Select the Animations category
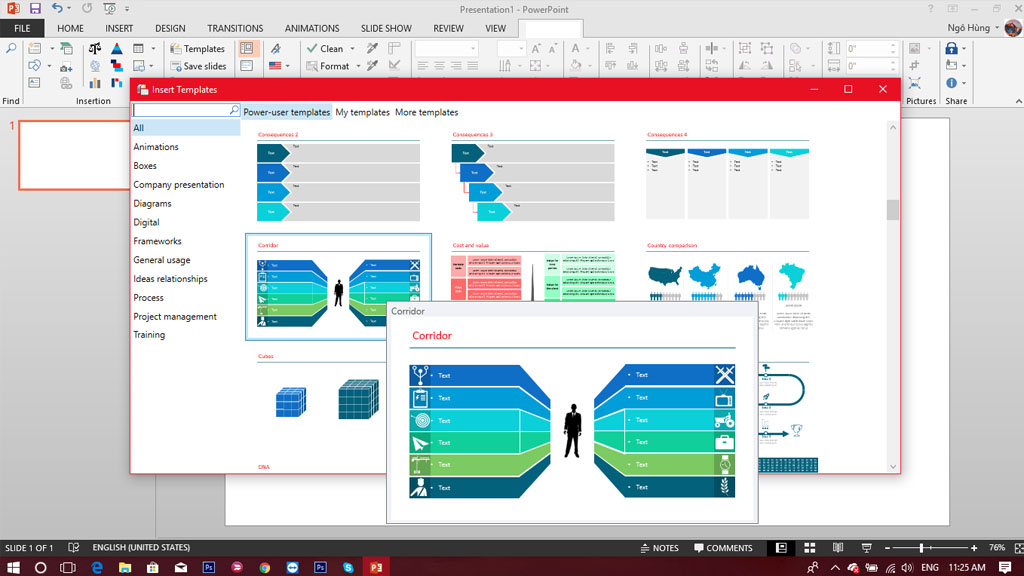Viewport: 1024px width, 576px height. coord(156,147)
